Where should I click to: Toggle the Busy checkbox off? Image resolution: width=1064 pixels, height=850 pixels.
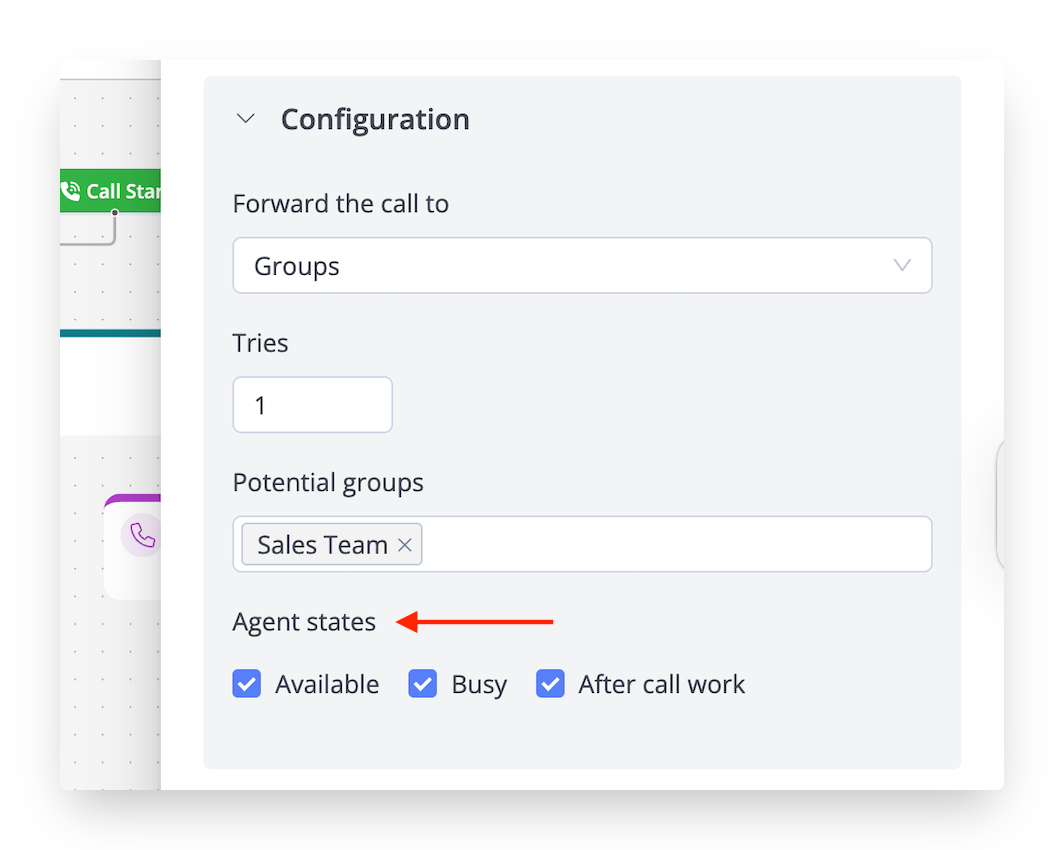pos(423,684)
